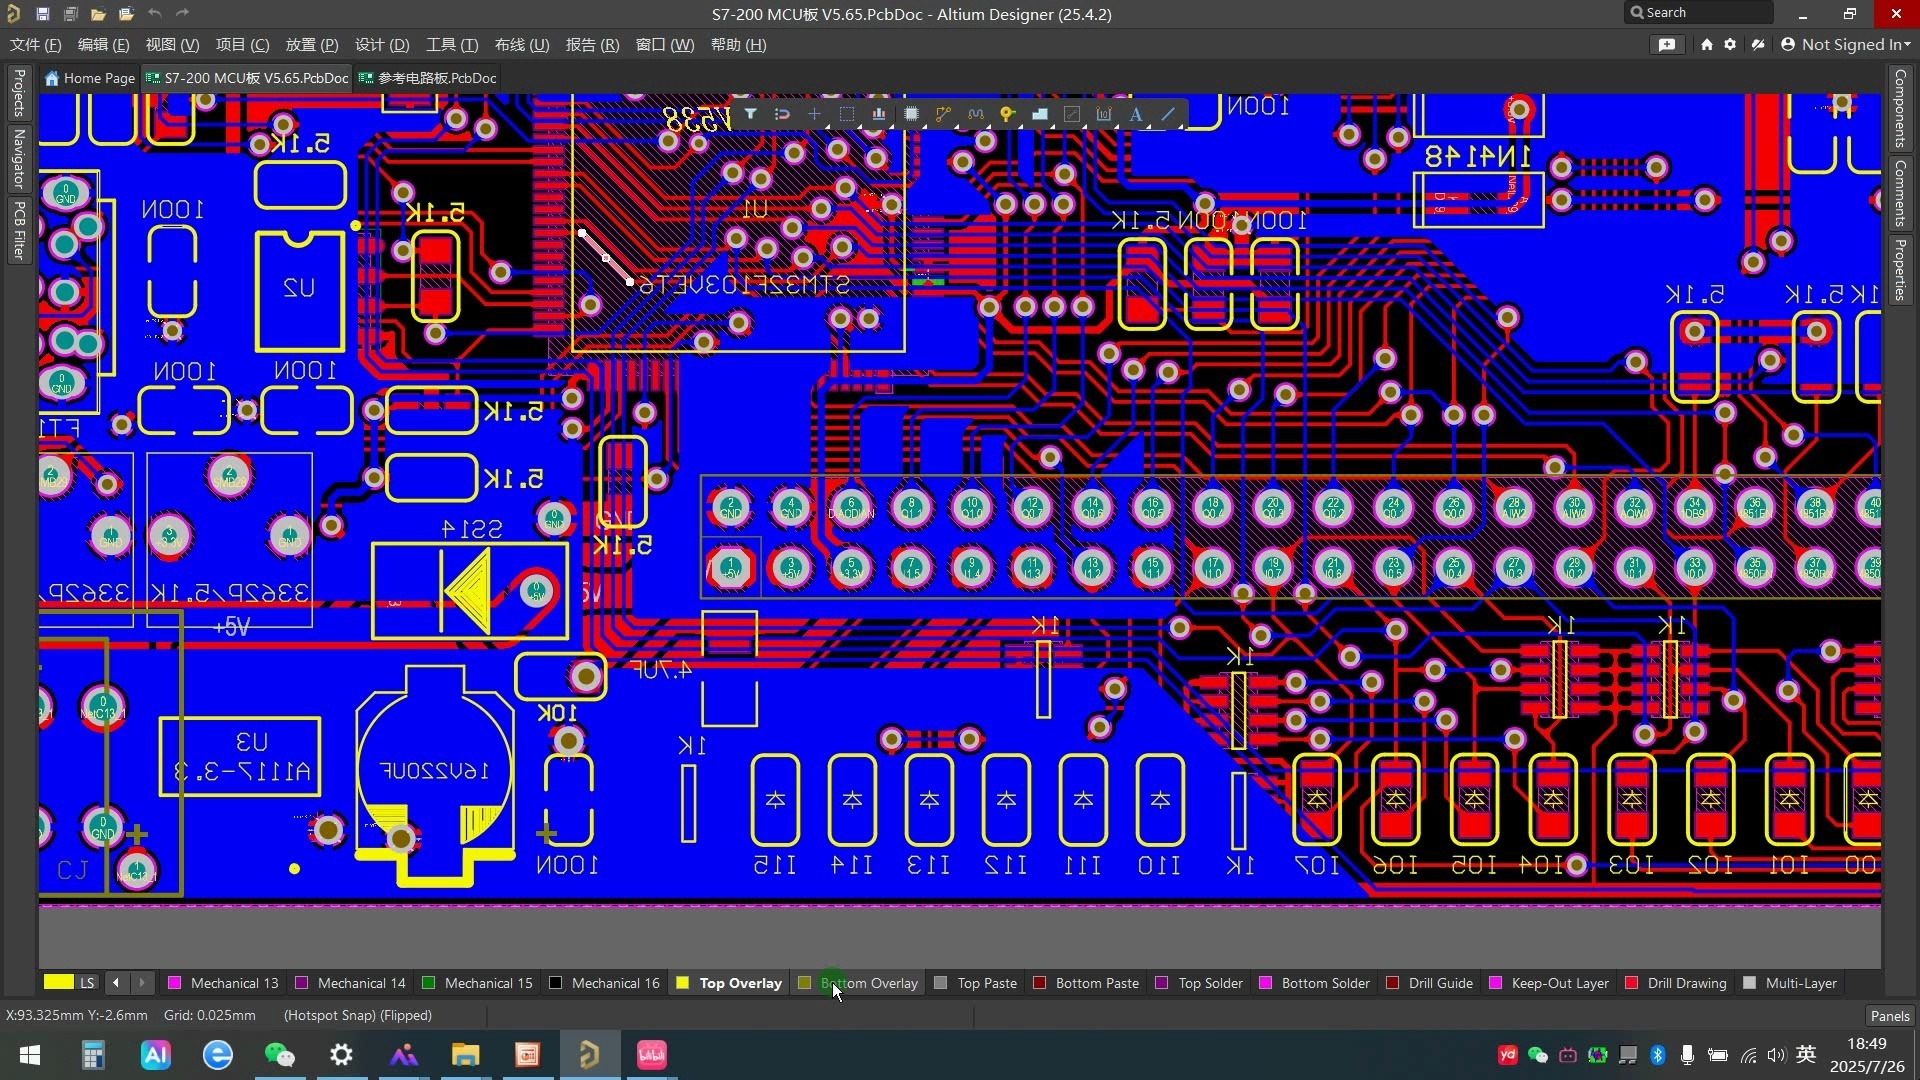
Task: Click the Place Keepout icon
Action: click(x=1072, y=114)
